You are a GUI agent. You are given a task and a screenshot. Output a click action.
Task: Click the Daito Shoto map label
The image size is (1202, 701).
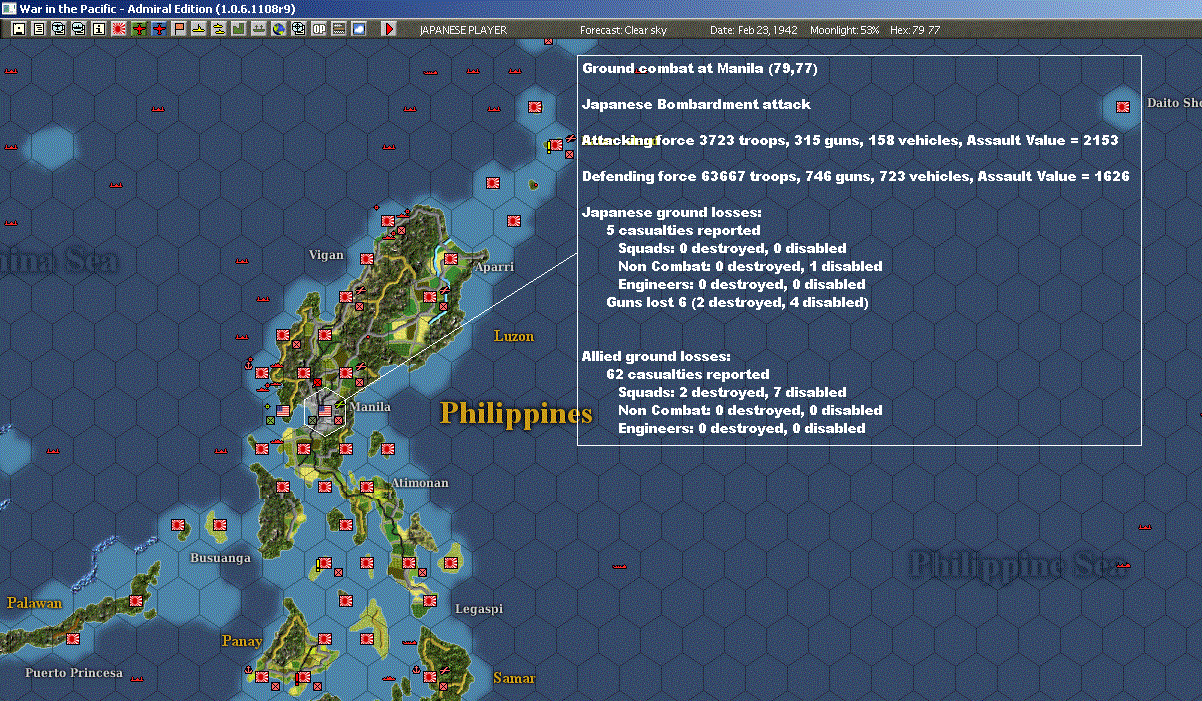(x=1174, y=103)
